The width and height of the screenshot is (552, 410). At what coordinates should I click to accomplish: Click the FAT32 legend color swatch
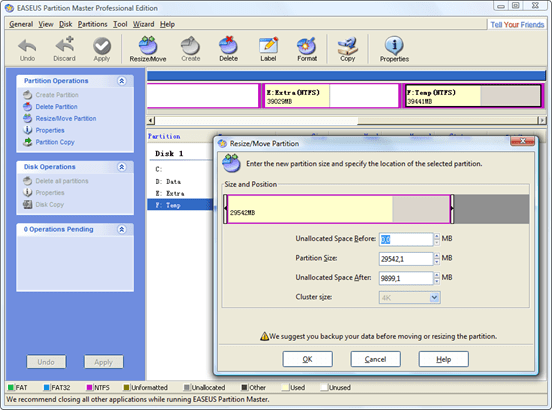click(46, 387)
